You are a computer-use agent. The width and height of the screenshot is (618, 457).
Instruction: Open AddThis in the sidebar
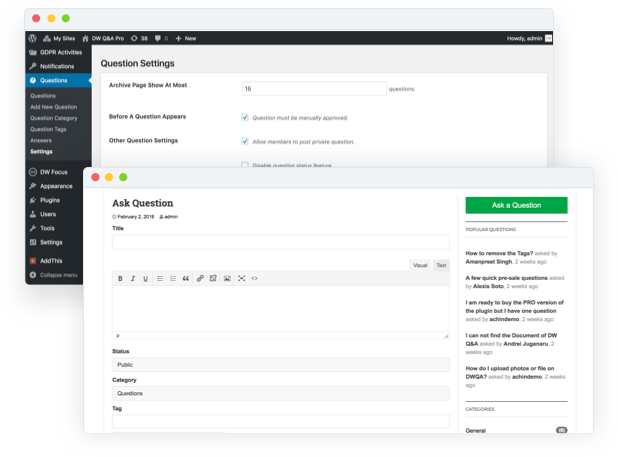[x=54, y=261]
